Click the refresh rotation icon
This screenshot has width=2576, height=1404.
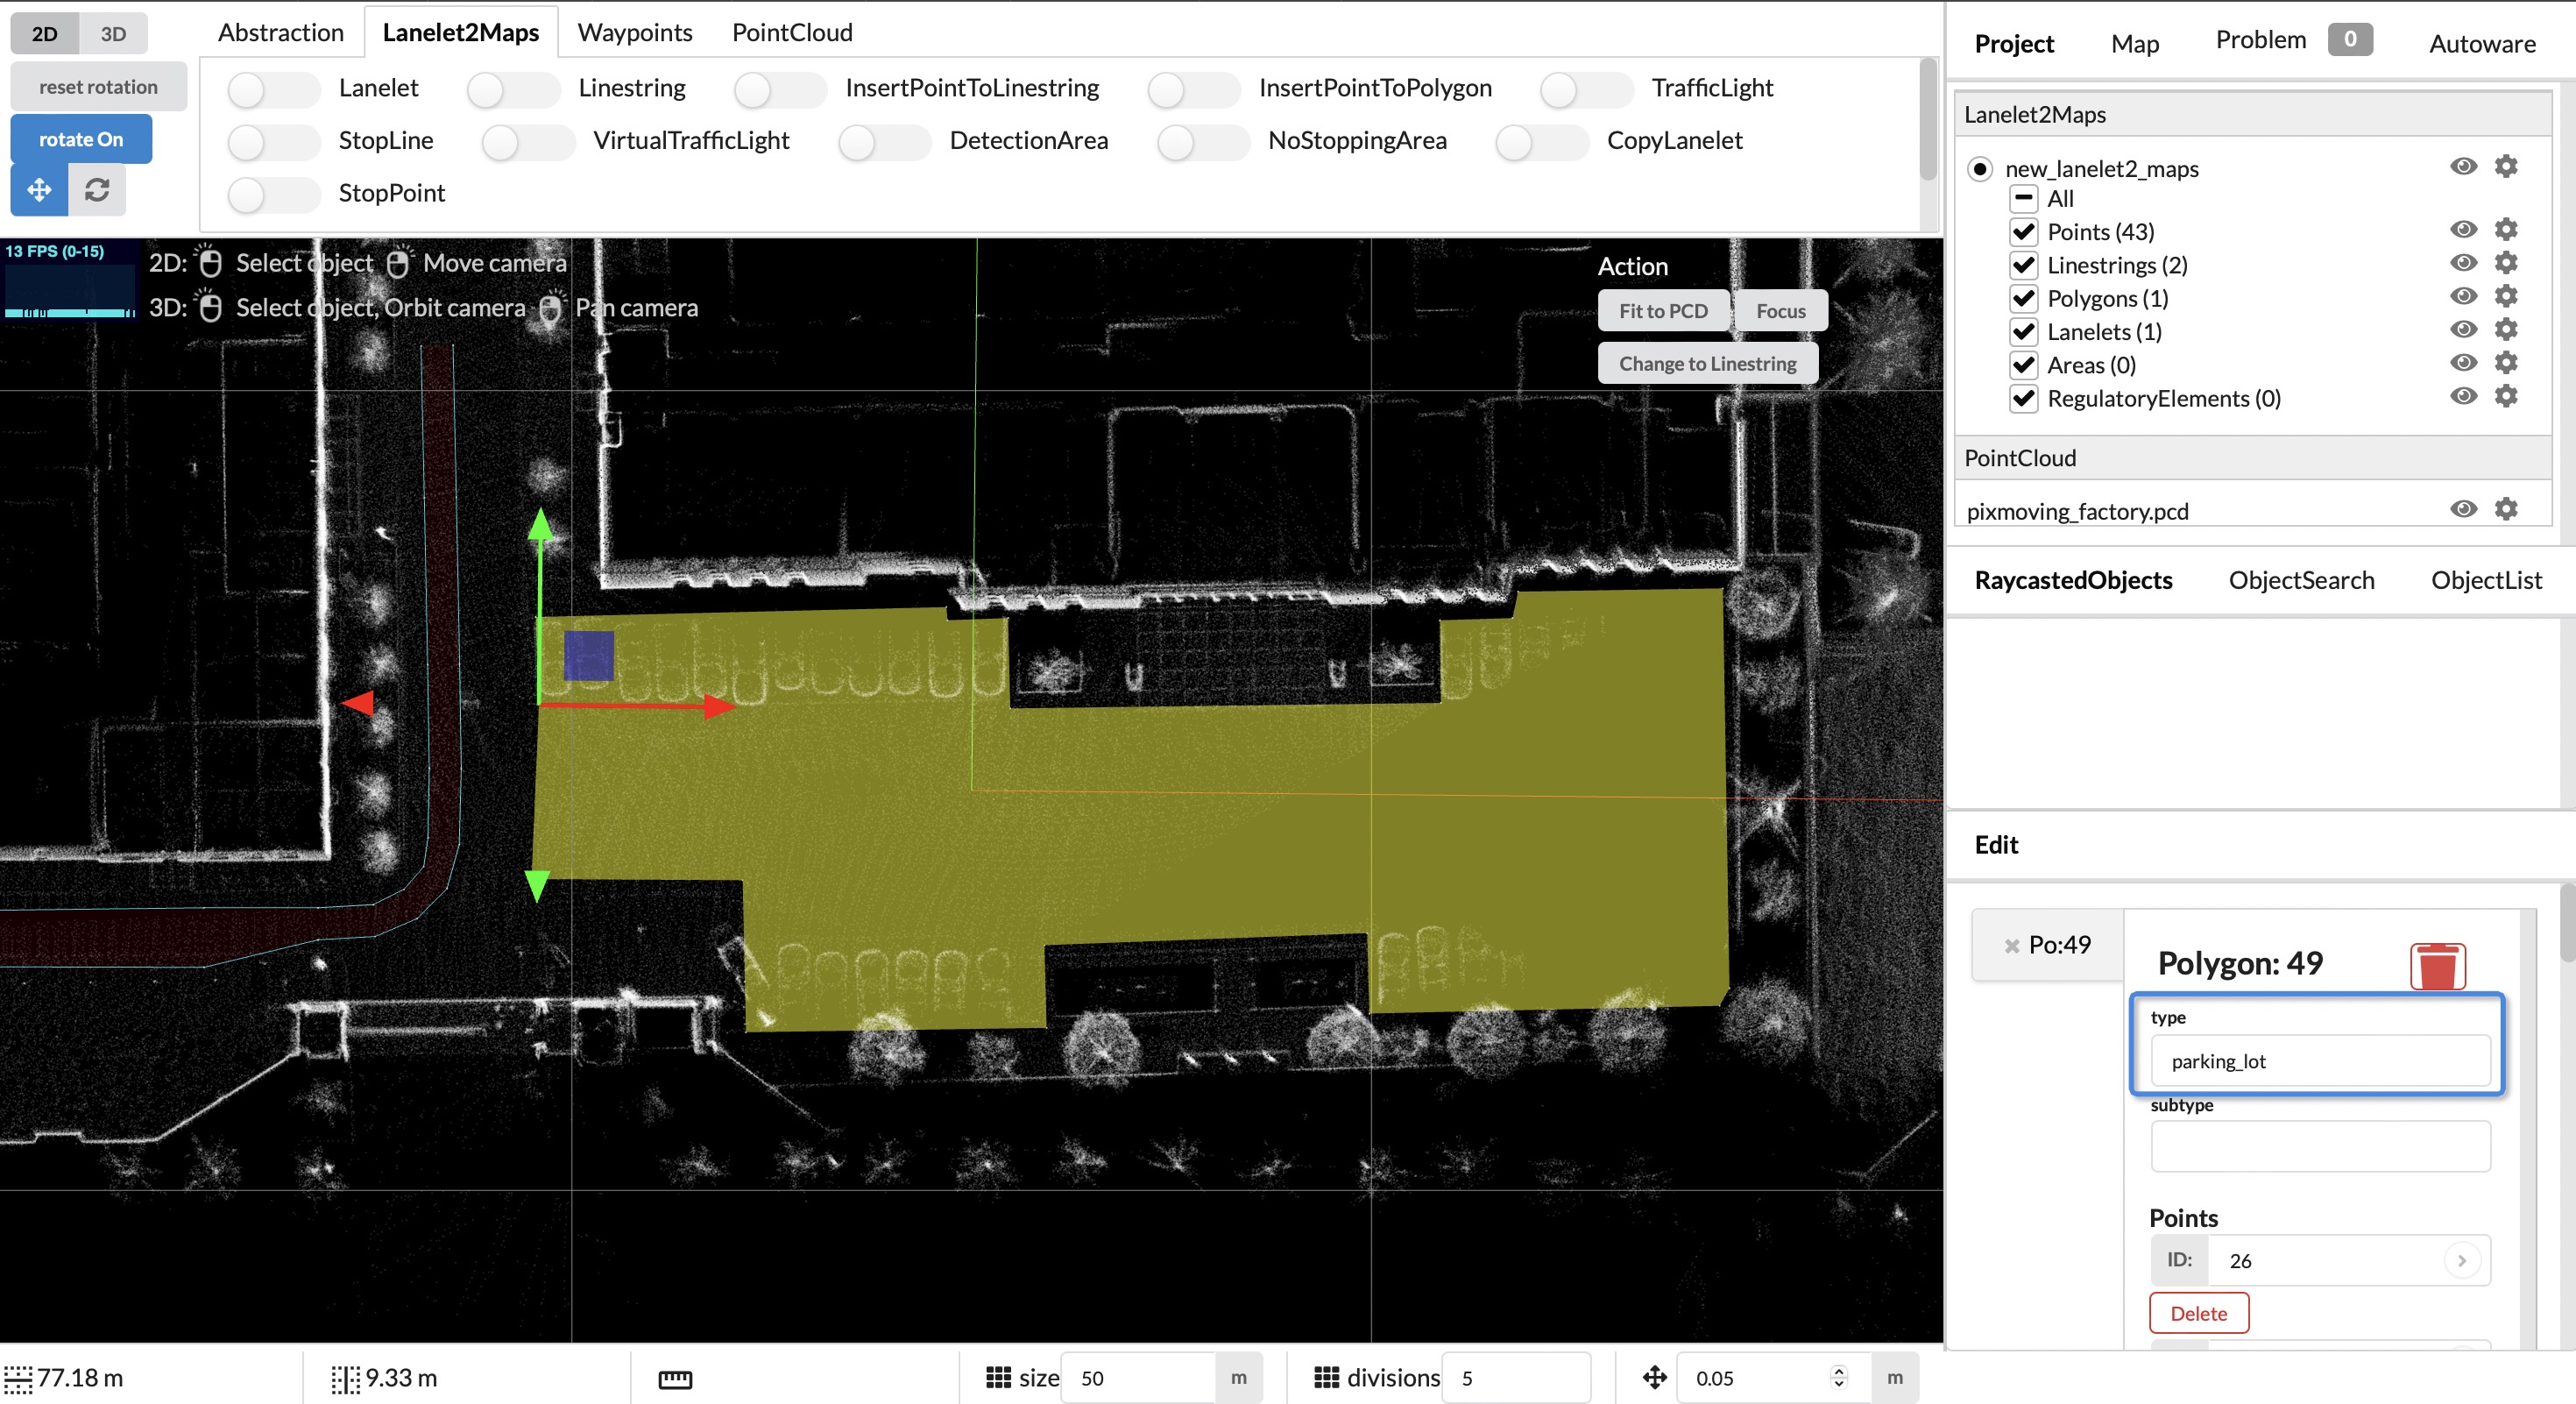pyautogui.click(x=97, y=189)
